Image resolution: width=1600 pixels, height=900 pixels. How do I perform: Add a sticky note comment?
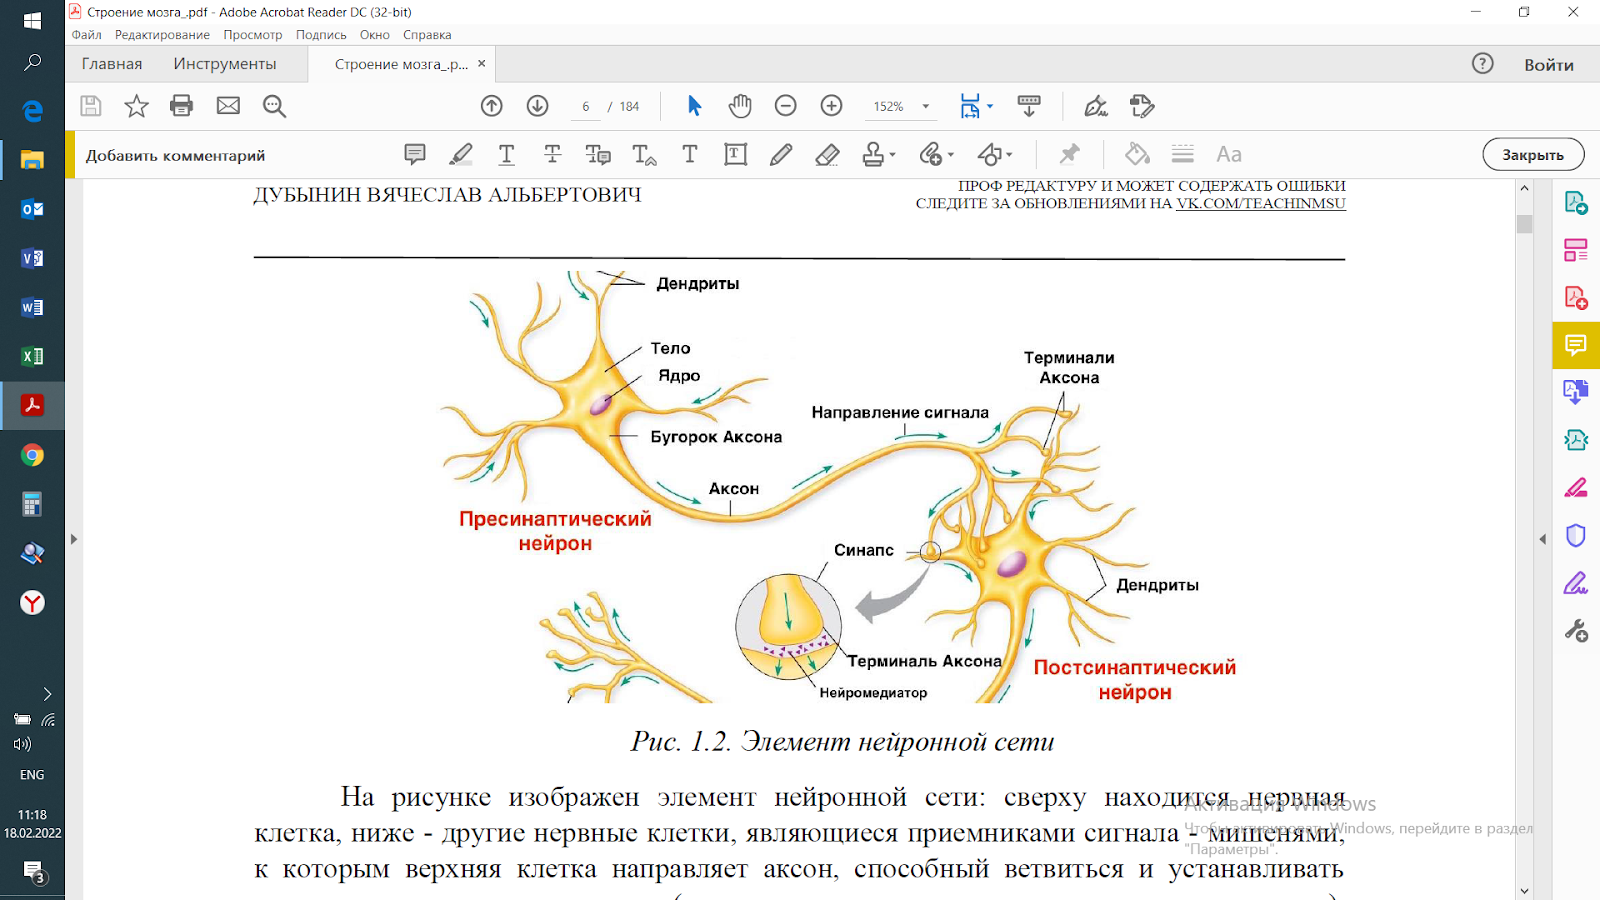(x=415, y=155)
